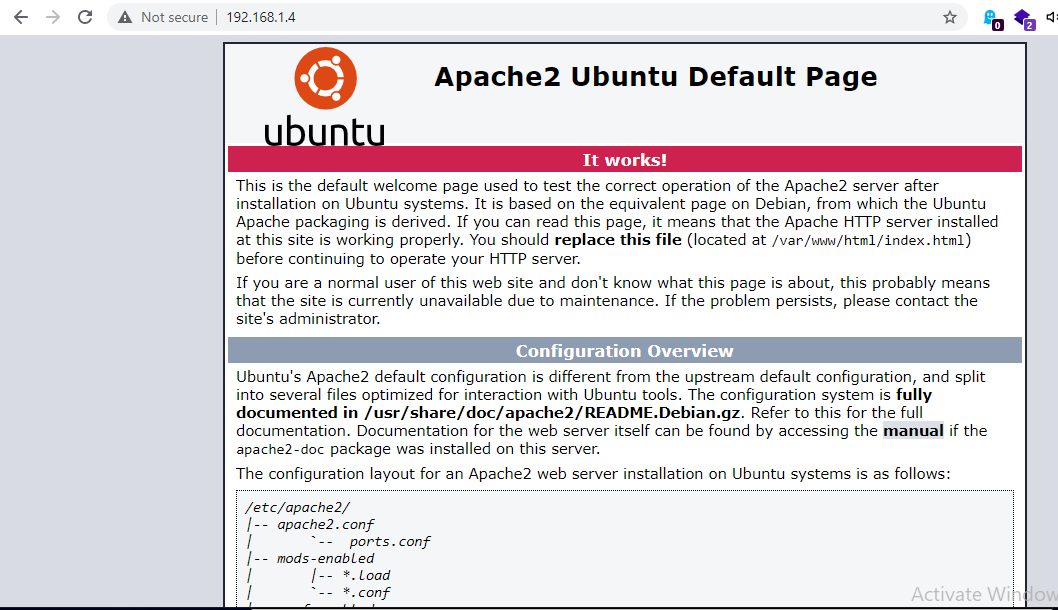Click the forward navigation arrow

(x=53, y=17)
